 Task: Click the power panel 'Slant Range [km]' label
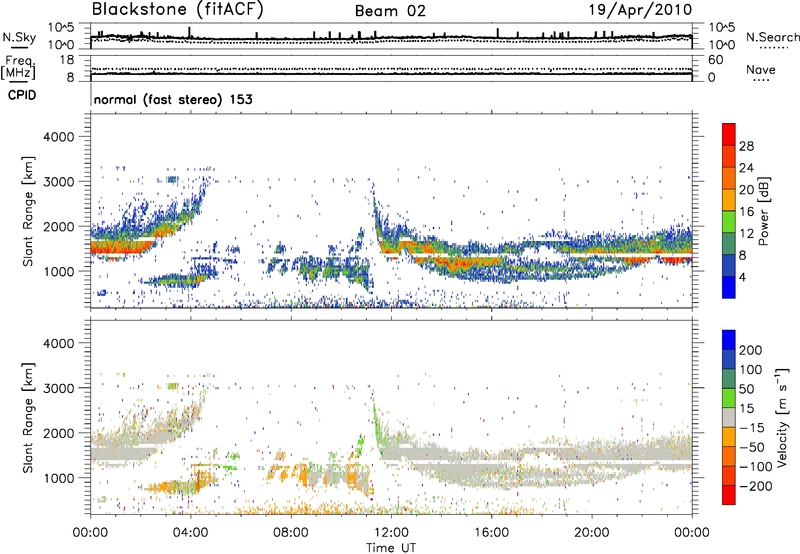coord(28,211)
